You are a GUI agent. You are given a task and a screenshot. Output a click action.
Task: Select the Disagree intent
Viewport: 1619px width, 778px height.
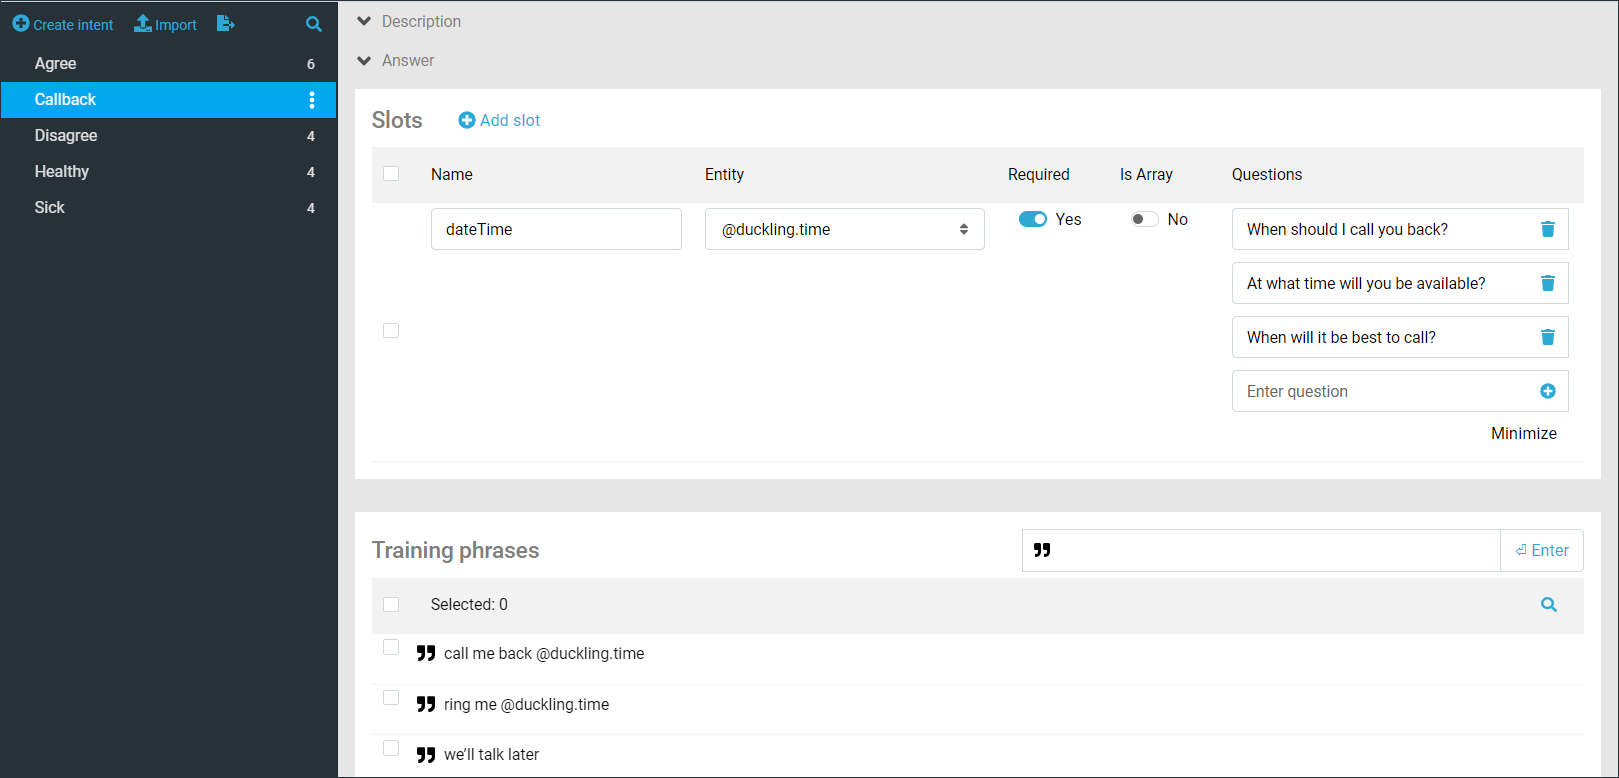point(66,136)
